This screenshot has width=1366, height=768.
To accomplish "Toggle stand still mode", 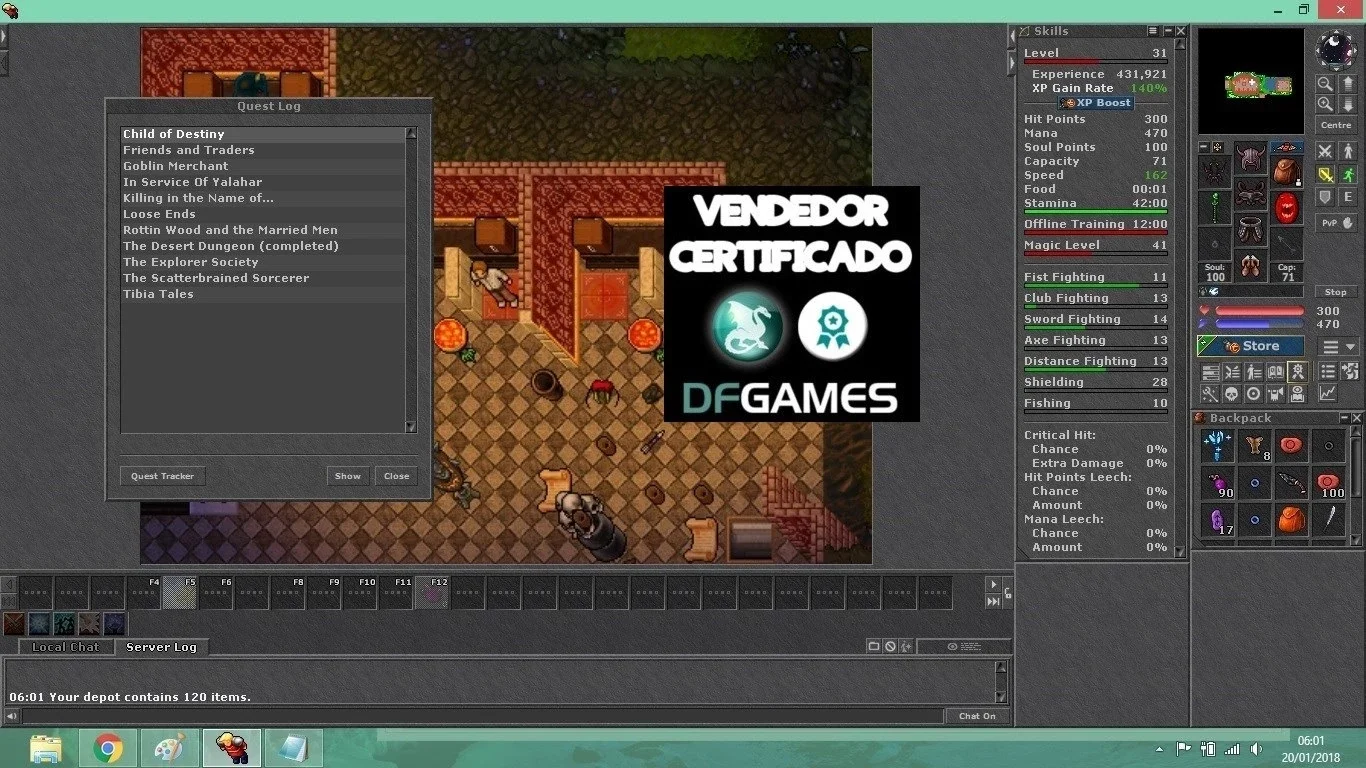I will coord(1348,151).
